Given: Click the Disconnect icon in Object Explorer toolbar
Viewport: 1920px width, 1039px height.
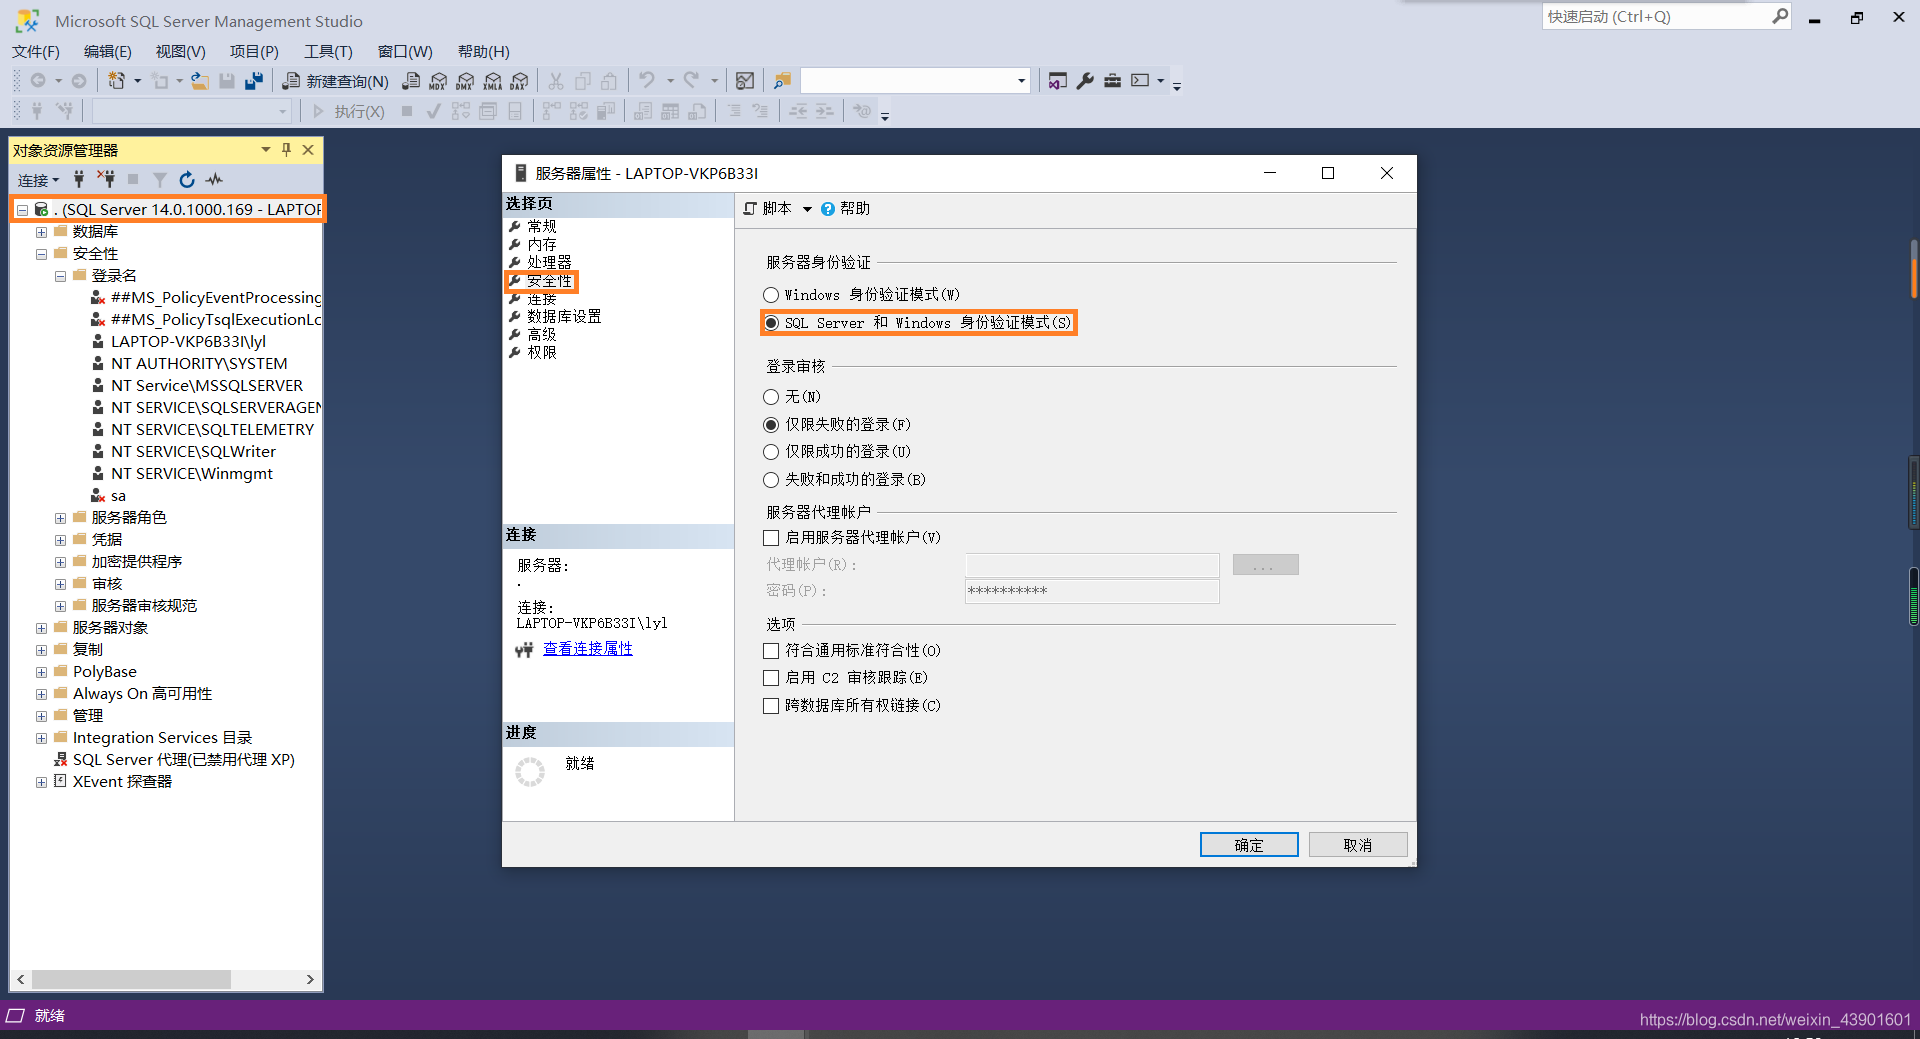Looking at the screenshot, I should click(106, 179).
